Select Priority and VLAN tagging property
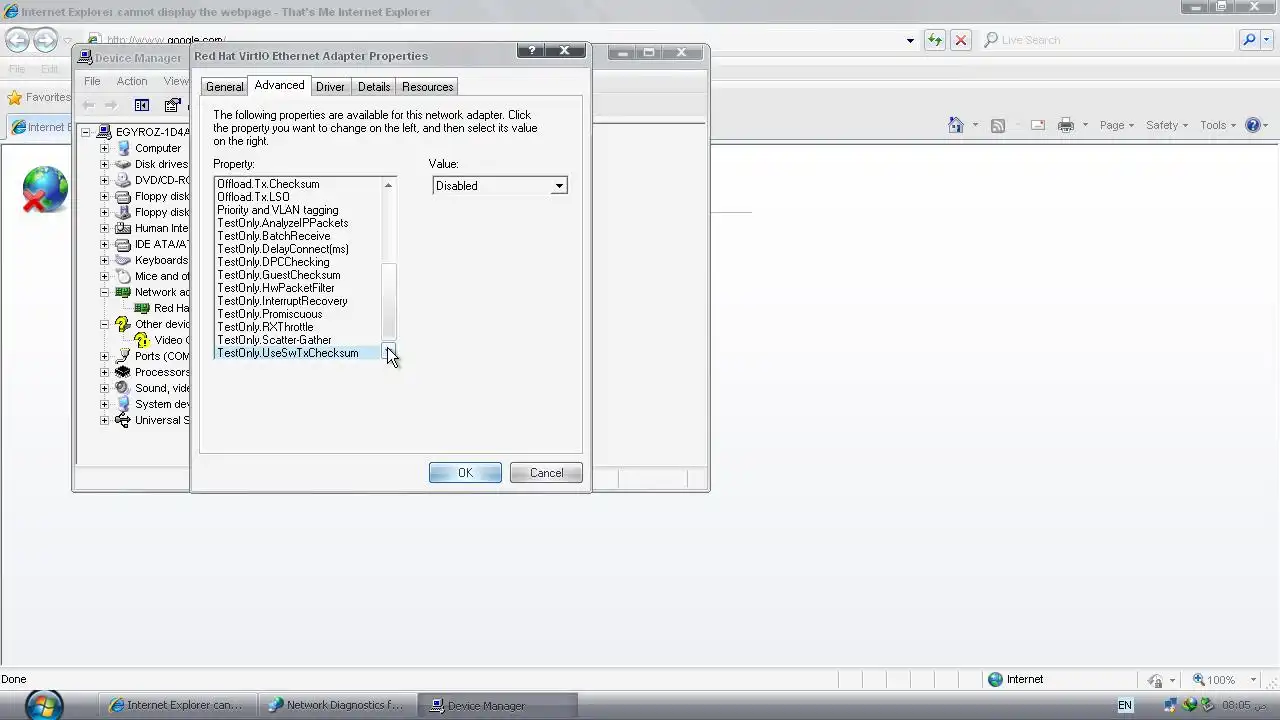Image resolution: width=1280 pixels, height=720 pixels. pos(277,210)
